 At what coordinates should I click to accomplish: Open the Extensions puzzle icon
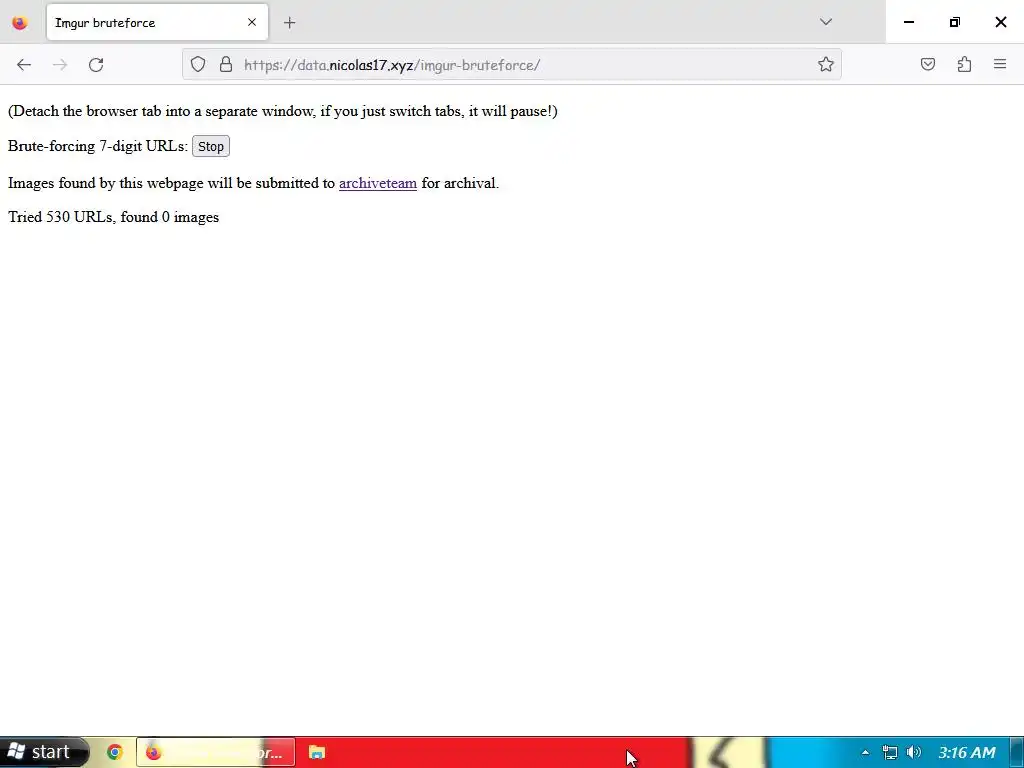click(964, 64)
